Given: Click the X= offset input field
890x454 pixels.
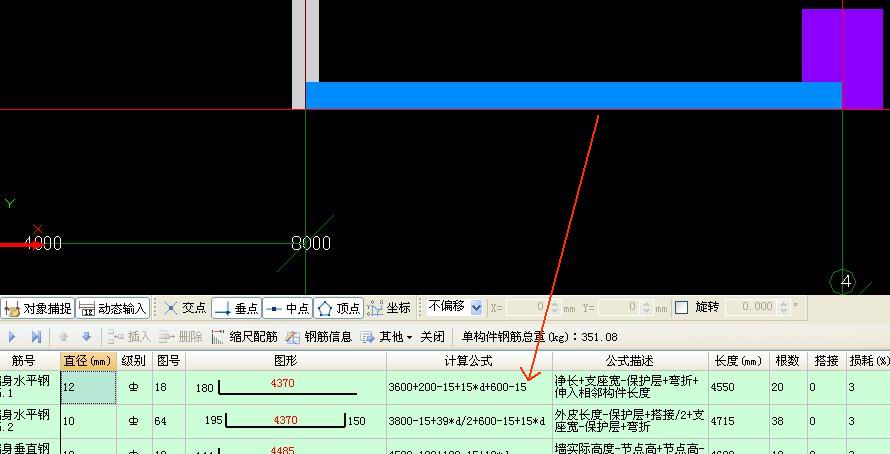Looking at the screenshot, I should click(527, 307).
